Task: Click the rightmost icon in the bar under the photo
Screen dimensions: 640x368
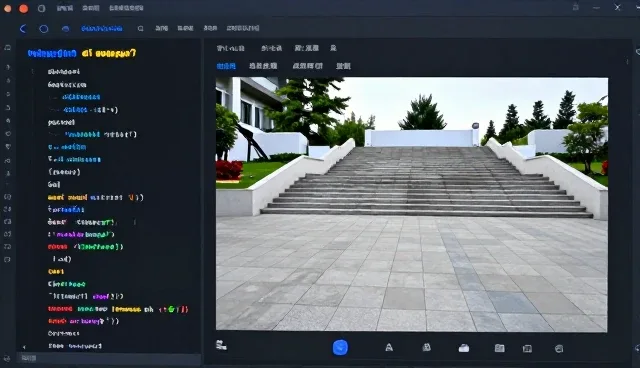Action: (559, 348)
